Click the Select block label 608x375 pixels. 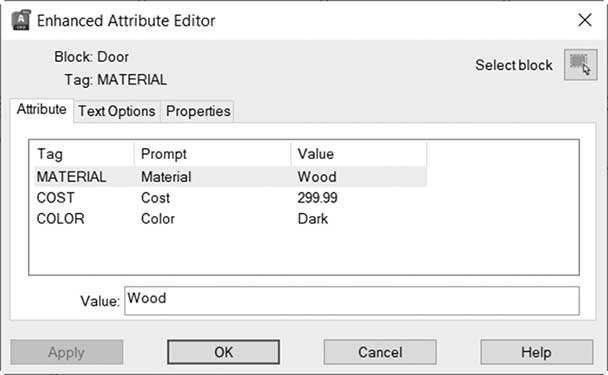(x=514, y=65)
